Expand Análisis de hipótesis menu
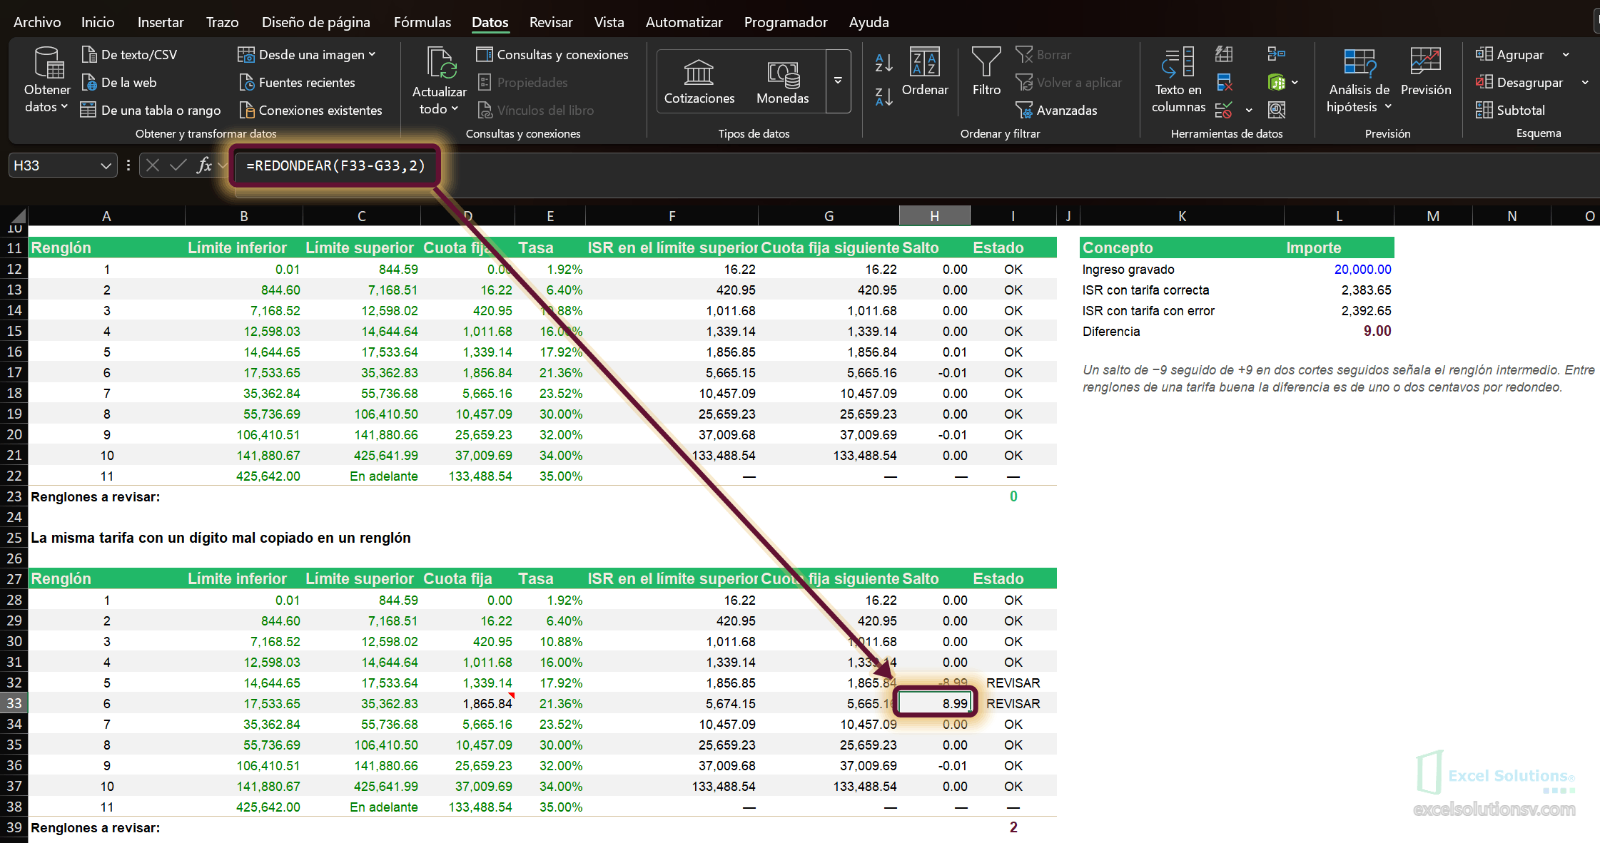The width and height of the screenshot is (1600, 843). tap(1359, 80)
